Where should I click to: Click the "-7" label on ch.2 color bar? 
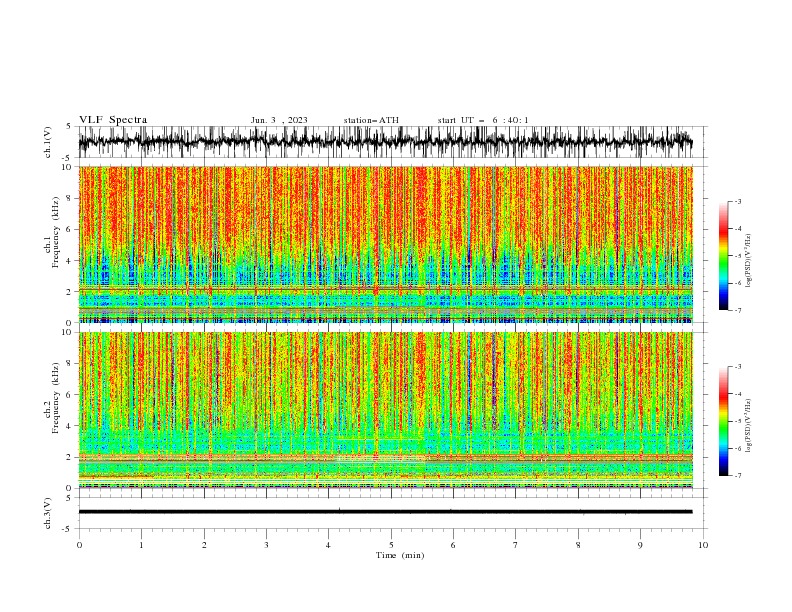[738, 476]
